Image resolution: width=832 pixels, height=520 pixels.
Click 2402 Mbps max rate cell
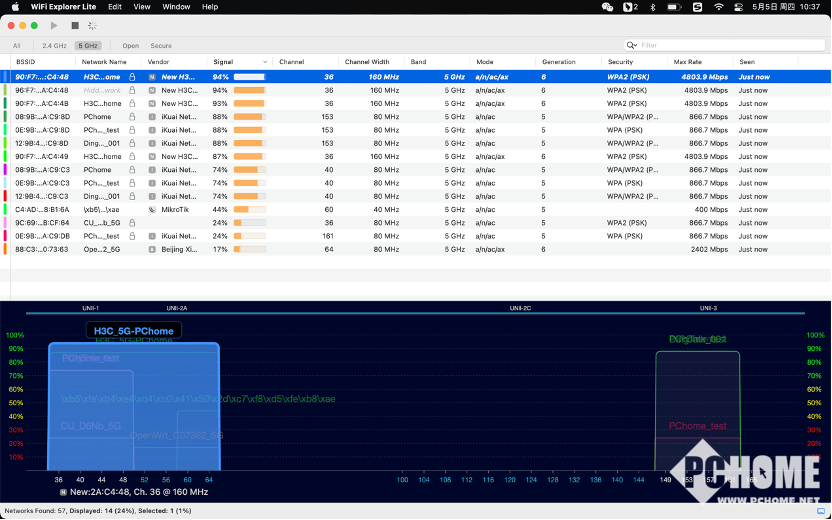click(x=709, y=249)
